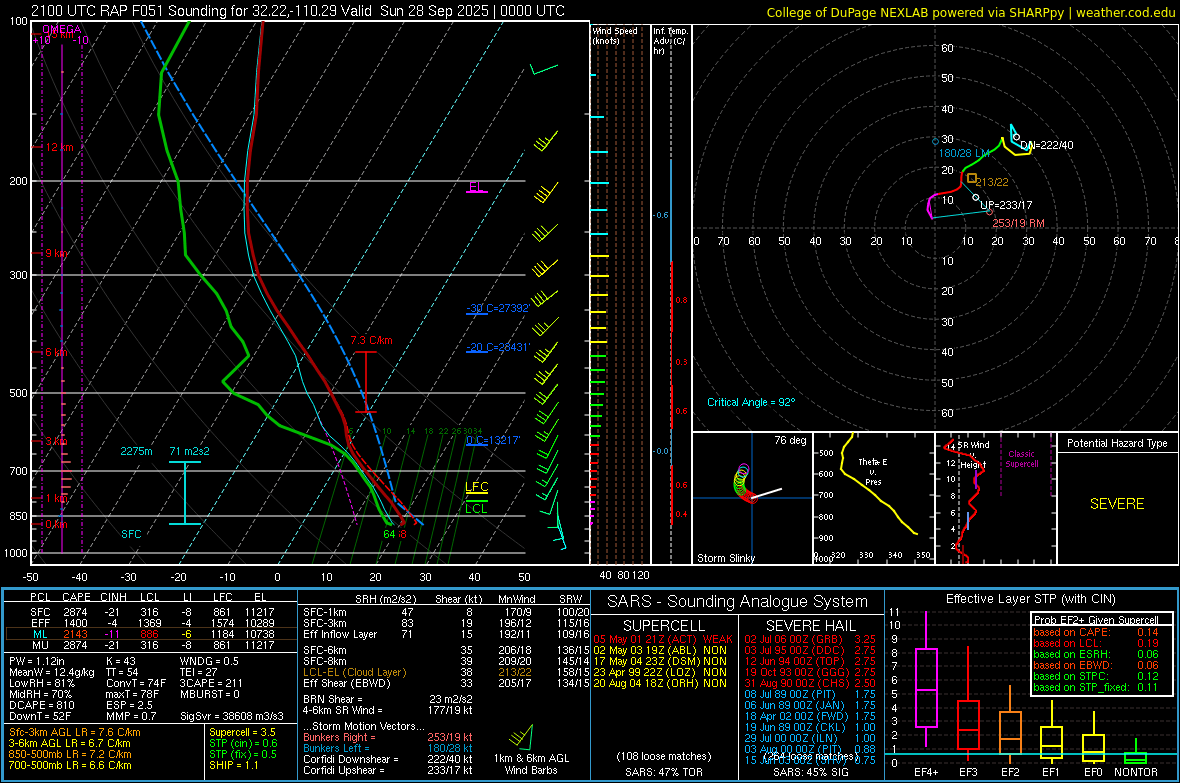This screenshot has width=1180, height=783.
Task: Click the UP=233/17 hodograph label
Action: (1006, 205)
